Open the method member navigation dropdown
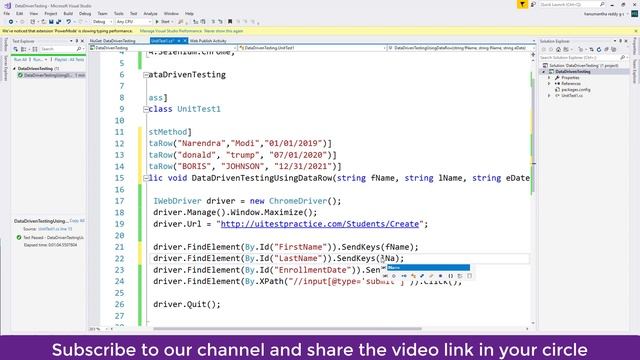Screen dimensions: 640x360 point(461,48)
